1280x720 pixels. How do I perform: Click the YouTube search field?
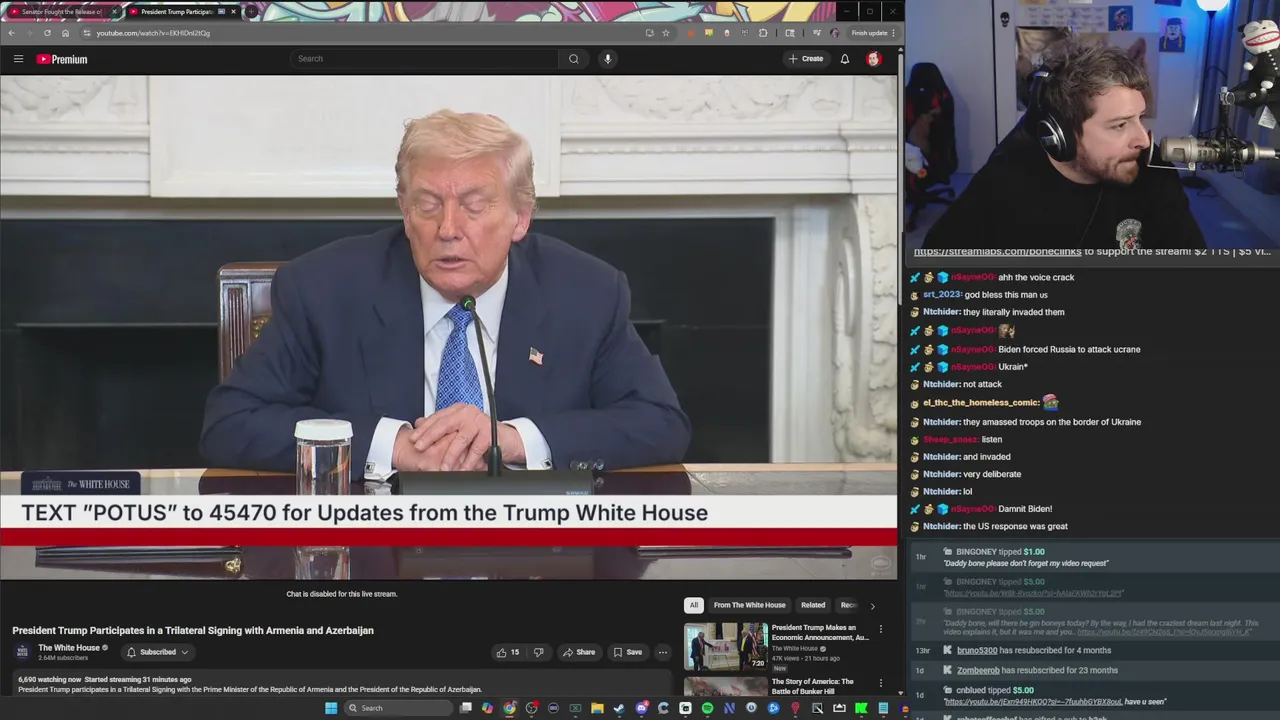point(424,59)
